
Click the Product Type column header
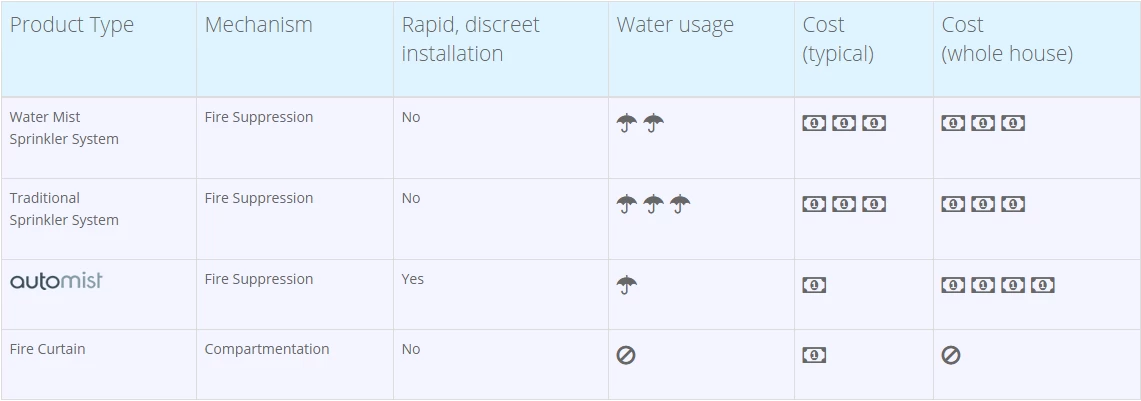pos(72,25)
